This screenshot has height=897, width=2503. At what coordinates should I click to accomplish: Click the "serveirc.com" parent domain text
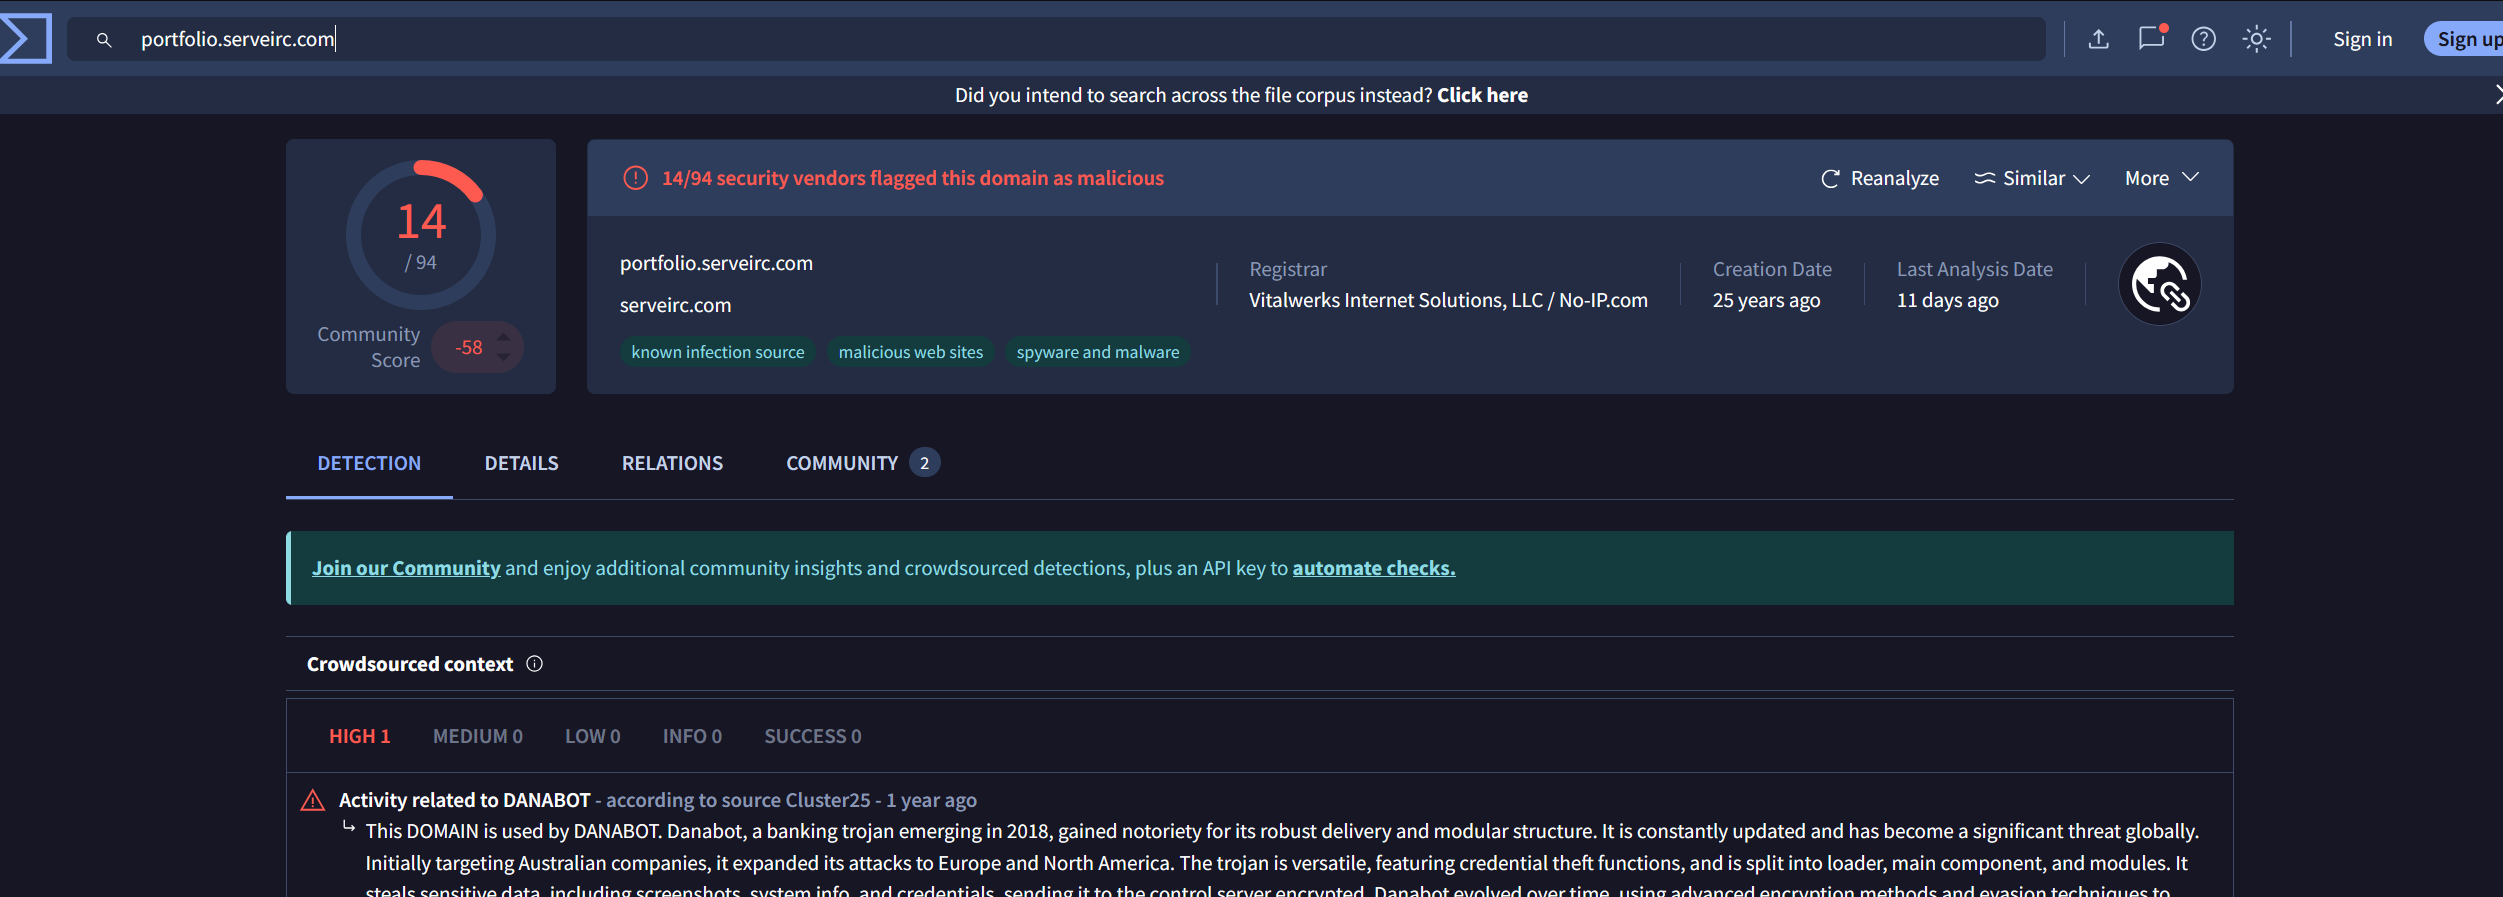[x=676, y=305]
